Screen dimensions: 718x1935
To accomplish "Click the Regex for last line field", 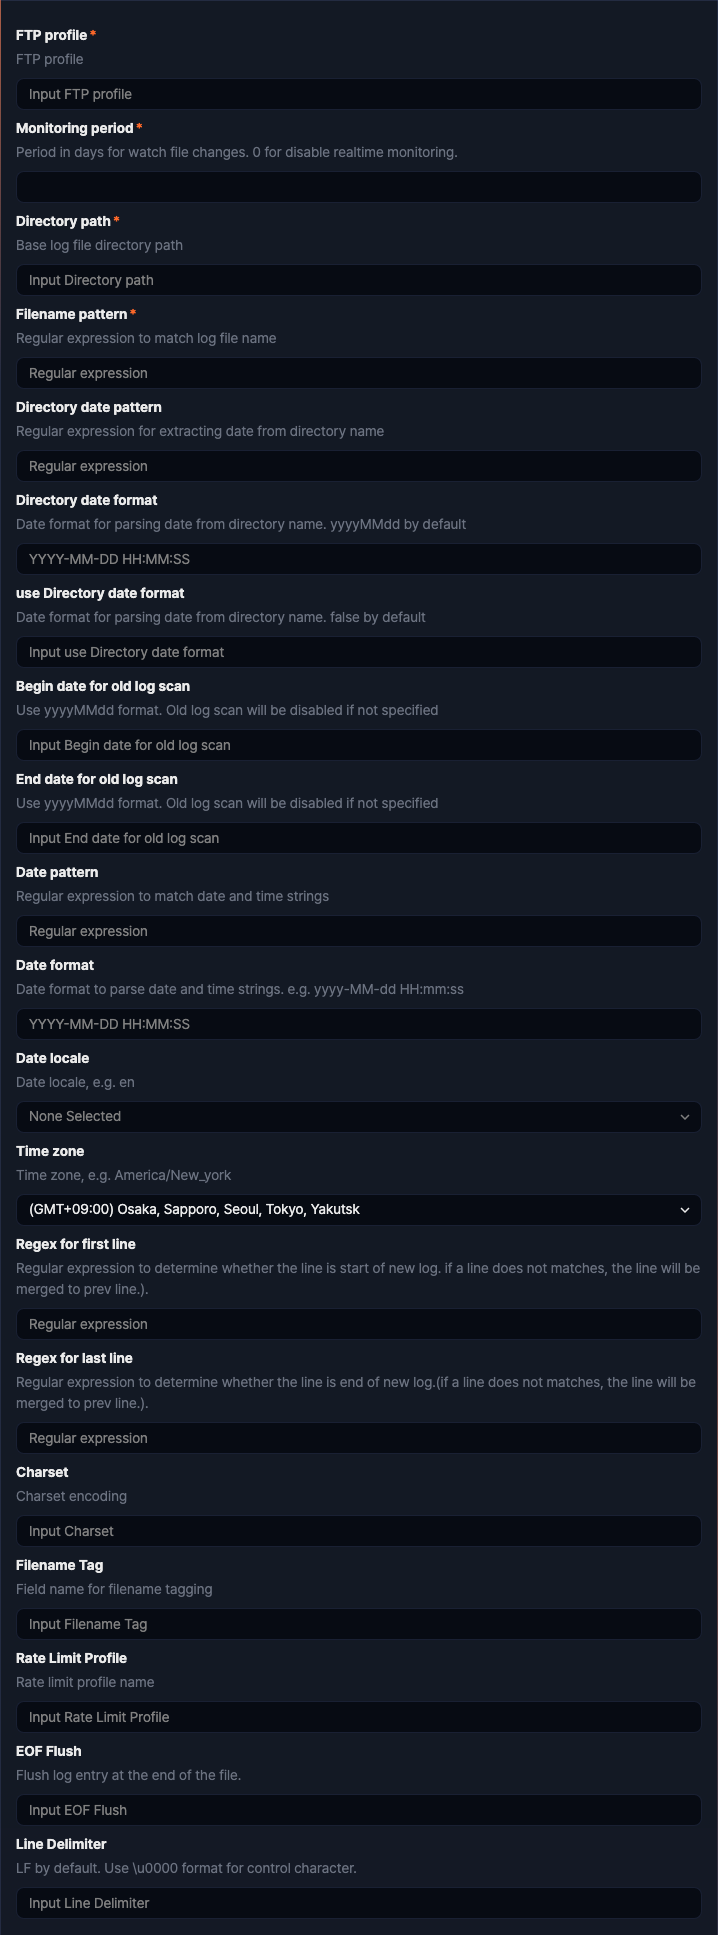I will 359,1438.
